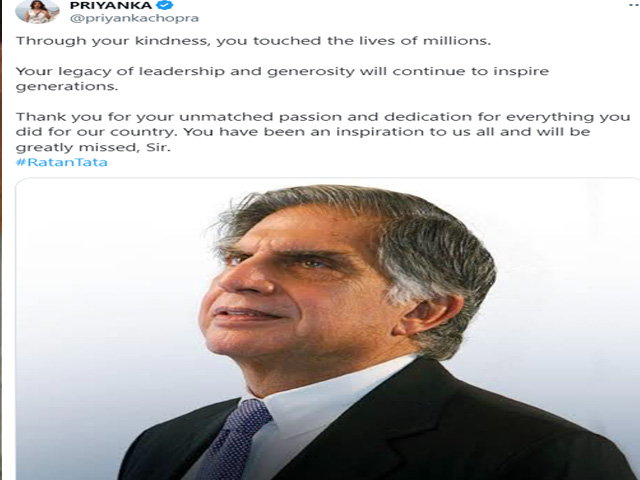The height and width of the screenshot is (480, 640).
Task: Open the profile avatar next to PRIYANKA
Action: coord(38,11)
